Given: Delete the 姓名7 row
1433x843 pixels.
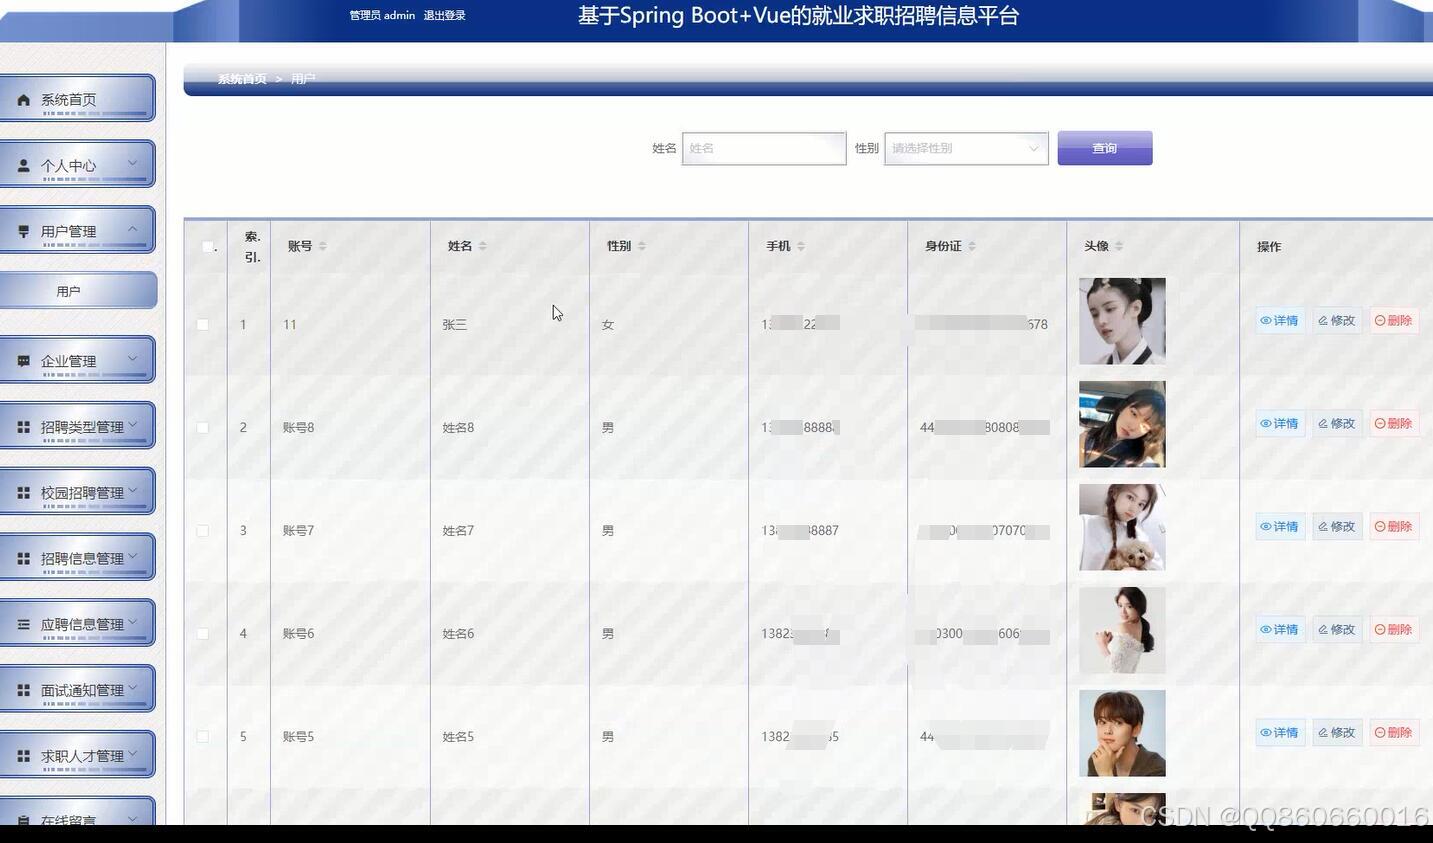Looking at the screenshot, I should (x=1394, y=527).
